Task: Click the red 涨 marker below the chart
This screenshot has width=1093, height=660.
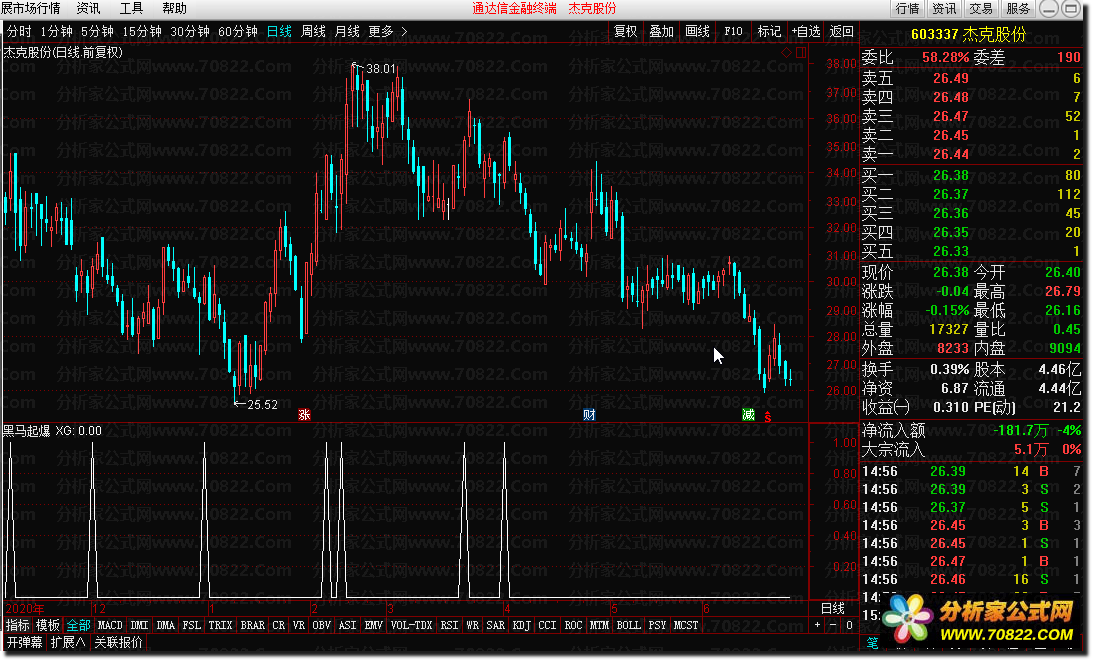Action: tap(304, 415)
